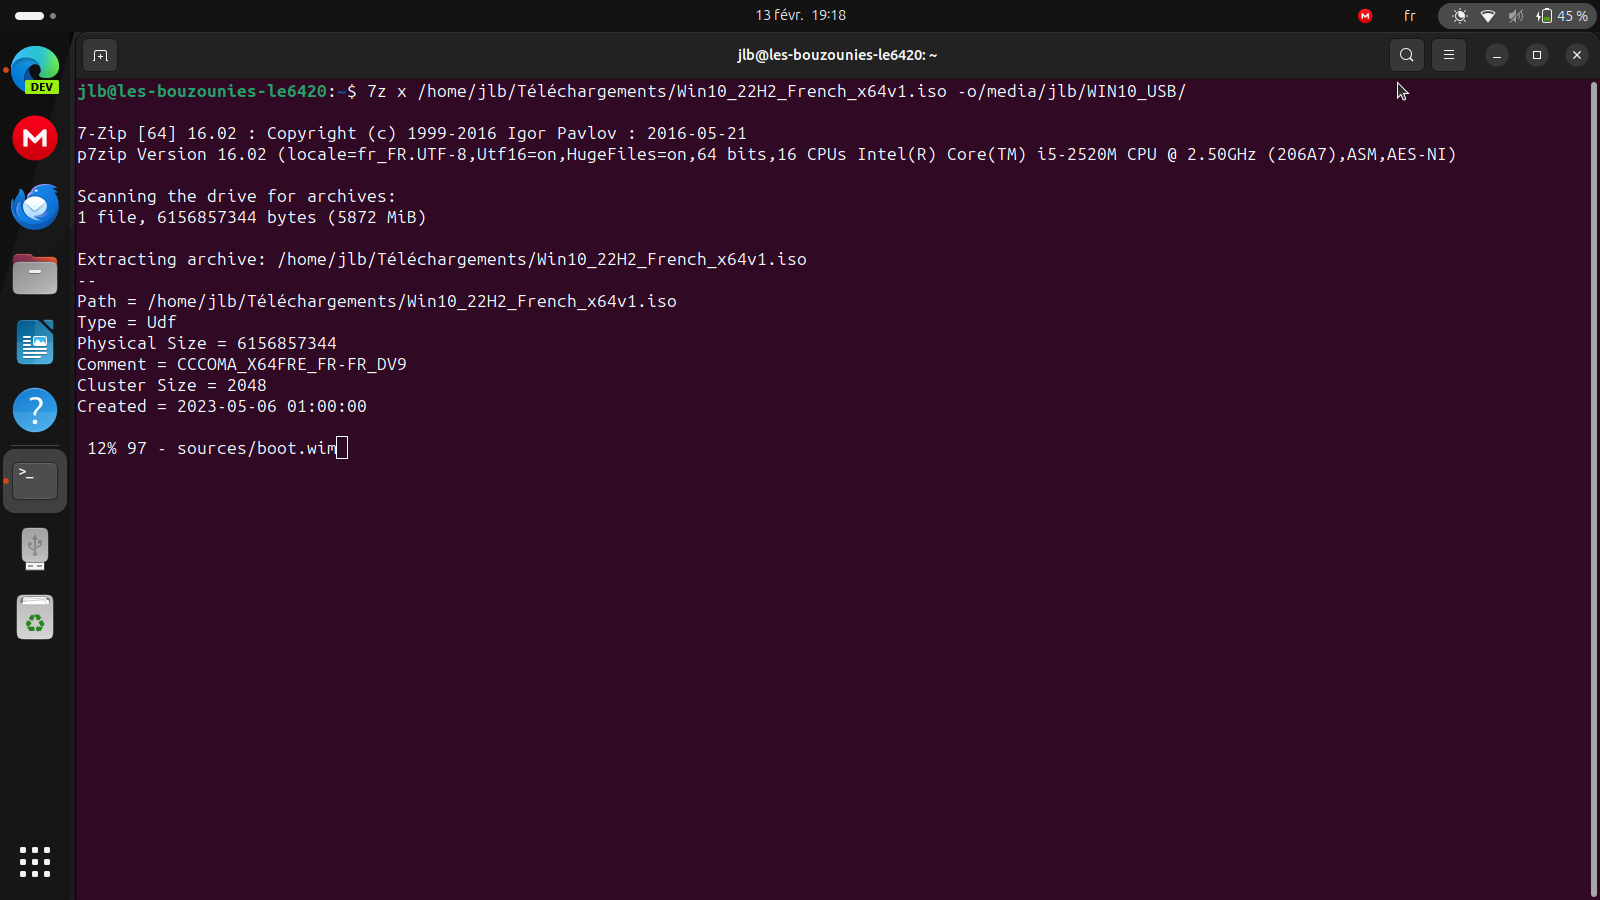
Task: Maximize the terminal window
Action: point(1537,55)
